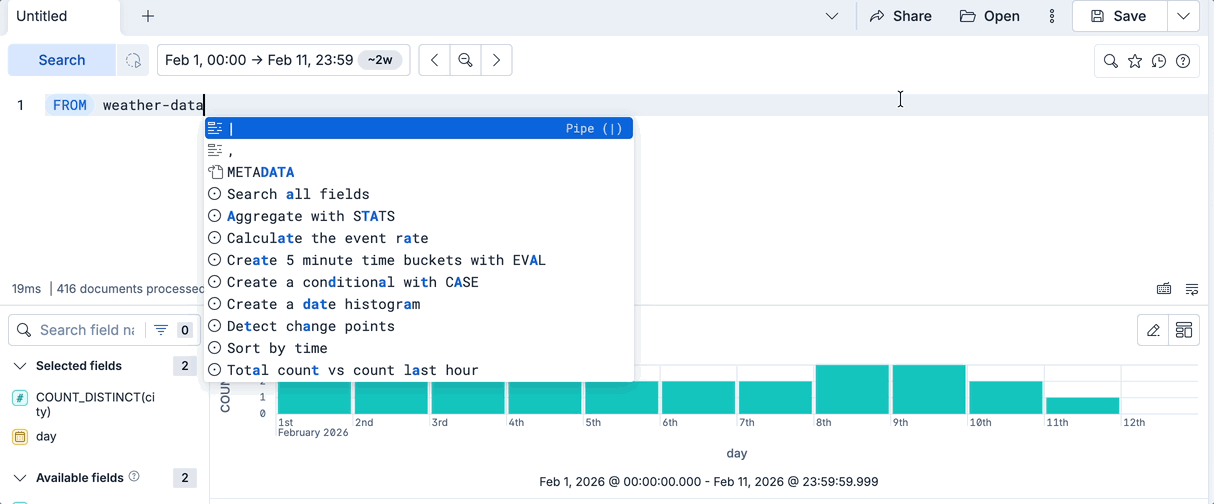Click the Share button
Screen dimensions: 1214x504
(900, 16)
